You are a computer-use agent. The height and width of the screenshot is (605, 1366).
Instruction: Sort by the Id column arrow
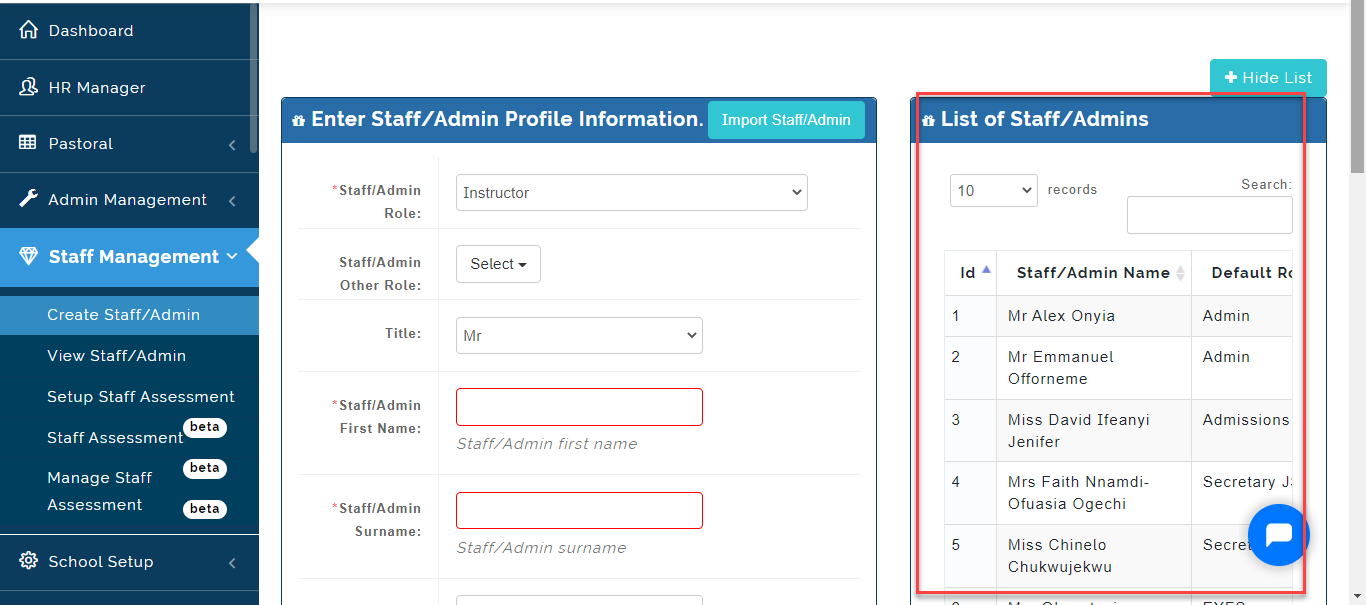(x=987, y=270)
